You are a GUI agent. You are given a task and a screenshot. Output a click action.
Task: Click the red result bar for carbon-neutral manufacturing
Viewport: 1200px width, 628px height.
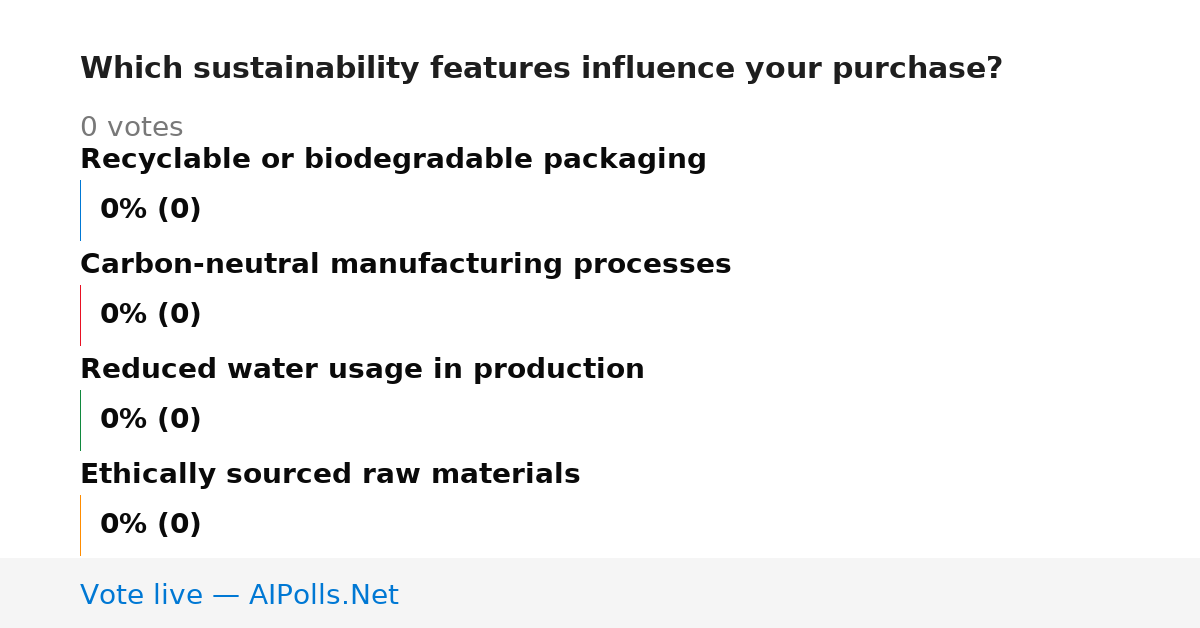80,315
